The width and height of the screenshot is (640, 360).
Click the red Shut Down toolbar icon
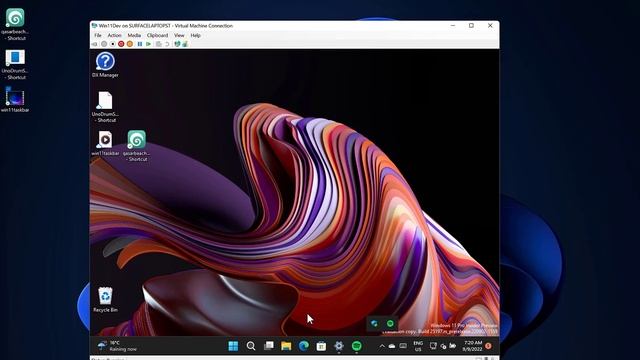point(121,44)
